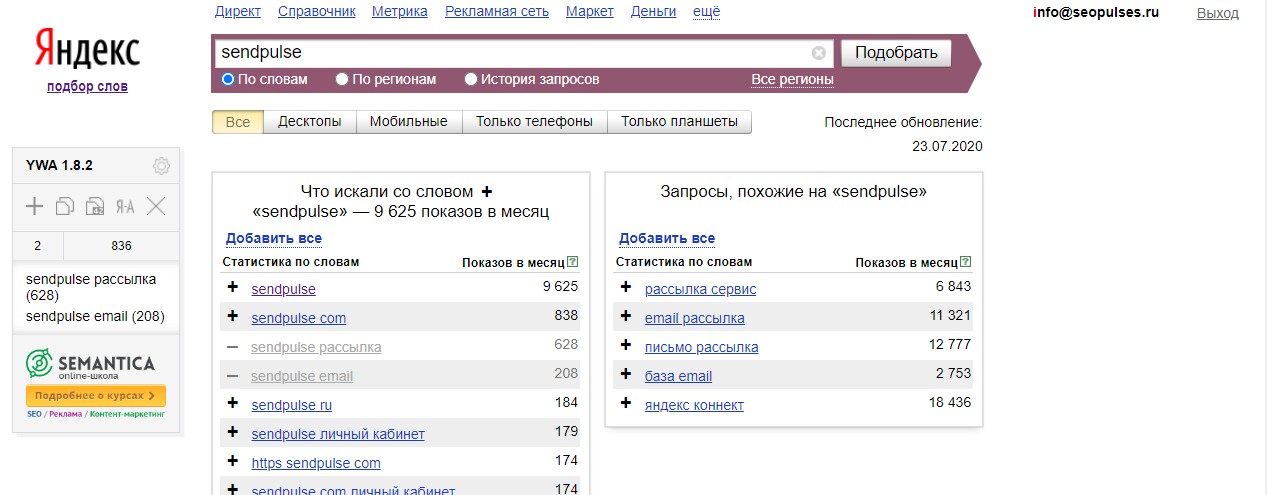Click the 'подбор слов' link under the logo
Image resolution: width=1267 pixels, height=495 pixels.
click(87, 86)
